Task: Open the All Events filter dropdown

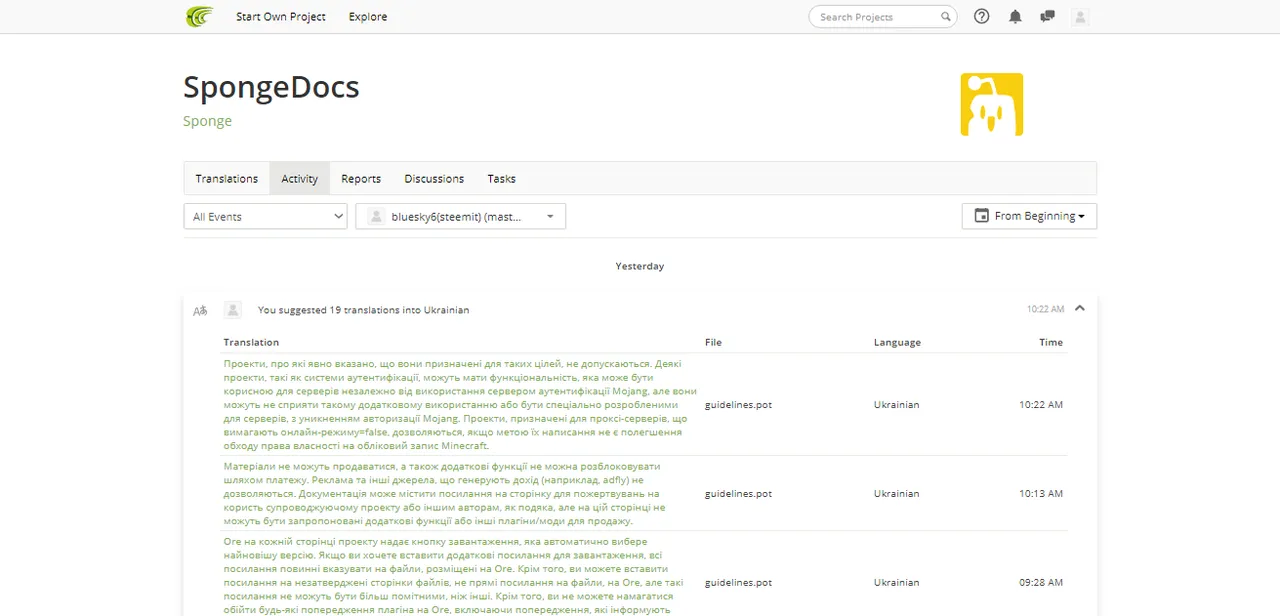Action: tap(265, 216)
